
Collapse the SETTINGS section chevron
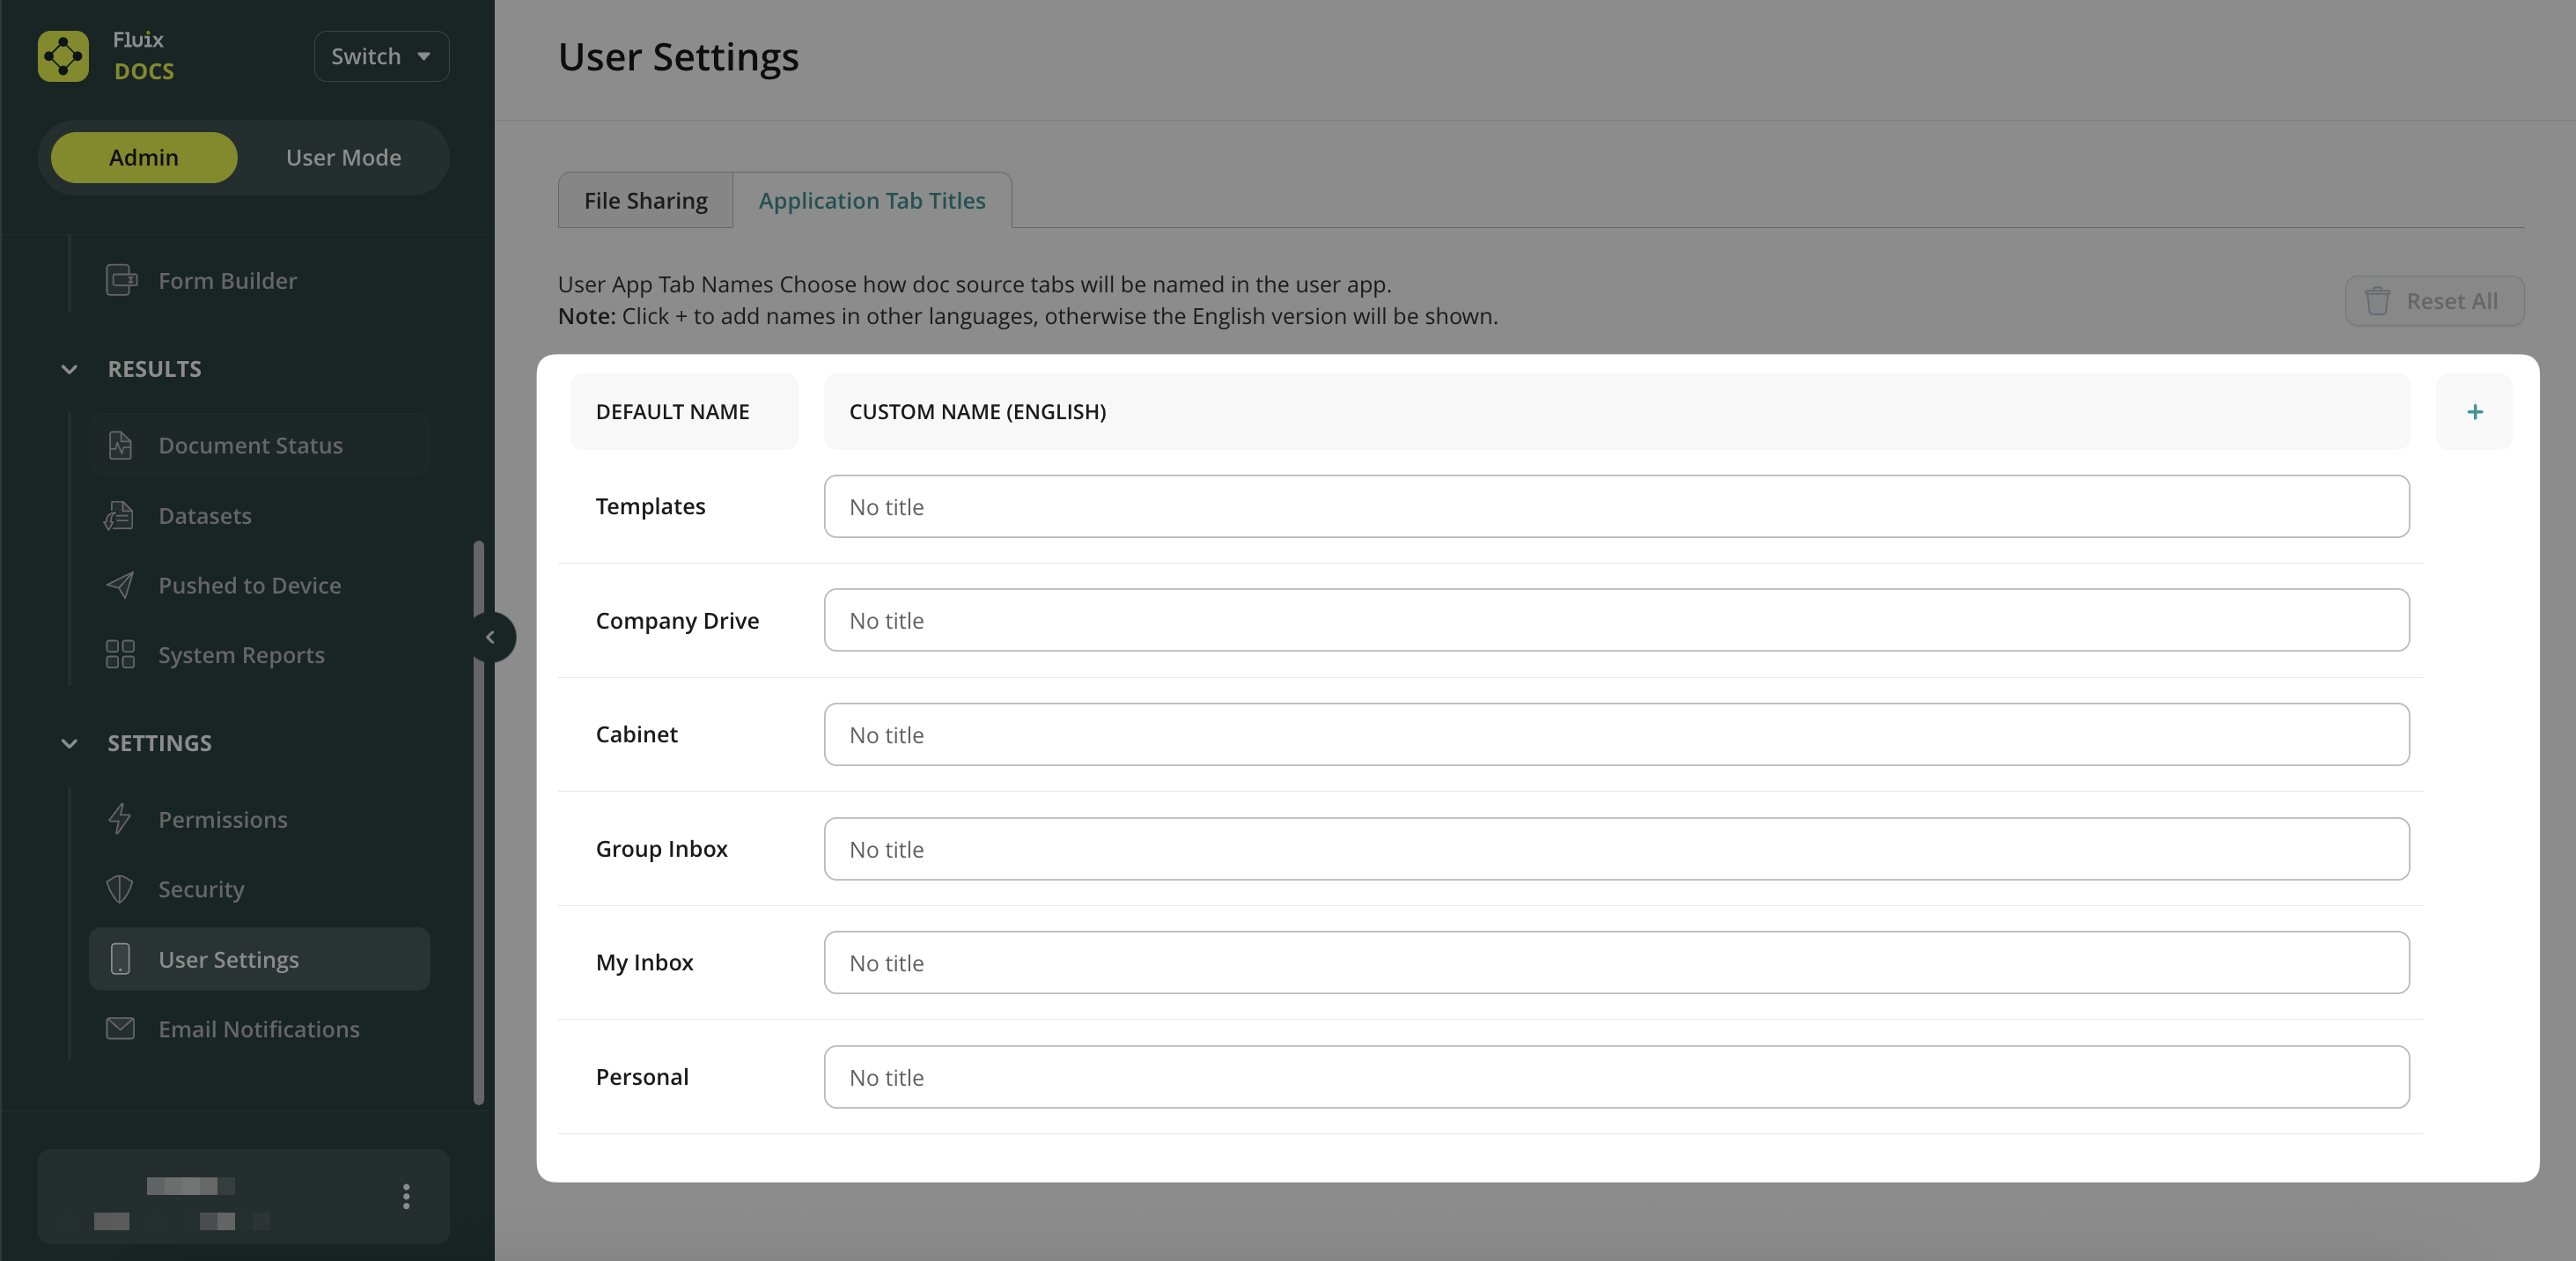click(x=69, y=743)
